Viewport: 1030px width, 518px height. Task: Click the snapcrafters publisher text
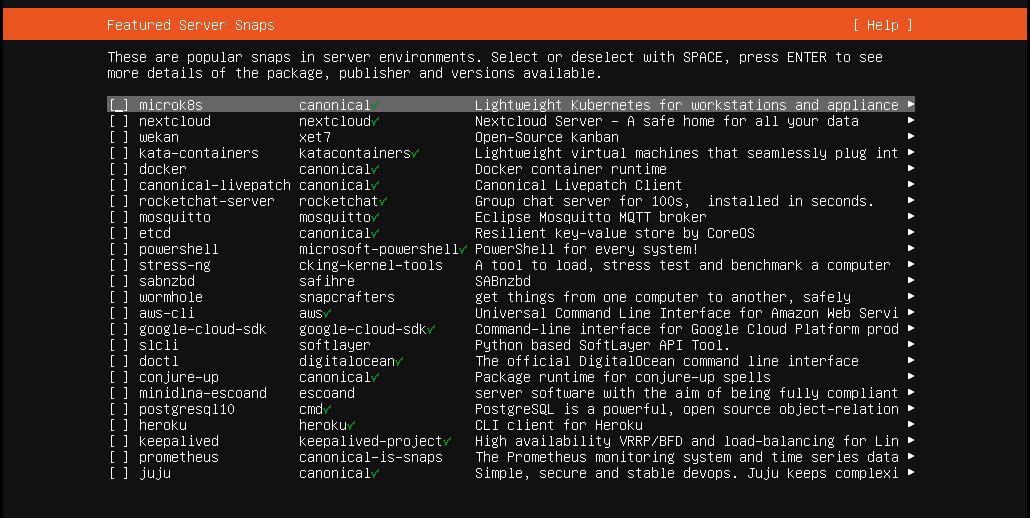(347, 297)
